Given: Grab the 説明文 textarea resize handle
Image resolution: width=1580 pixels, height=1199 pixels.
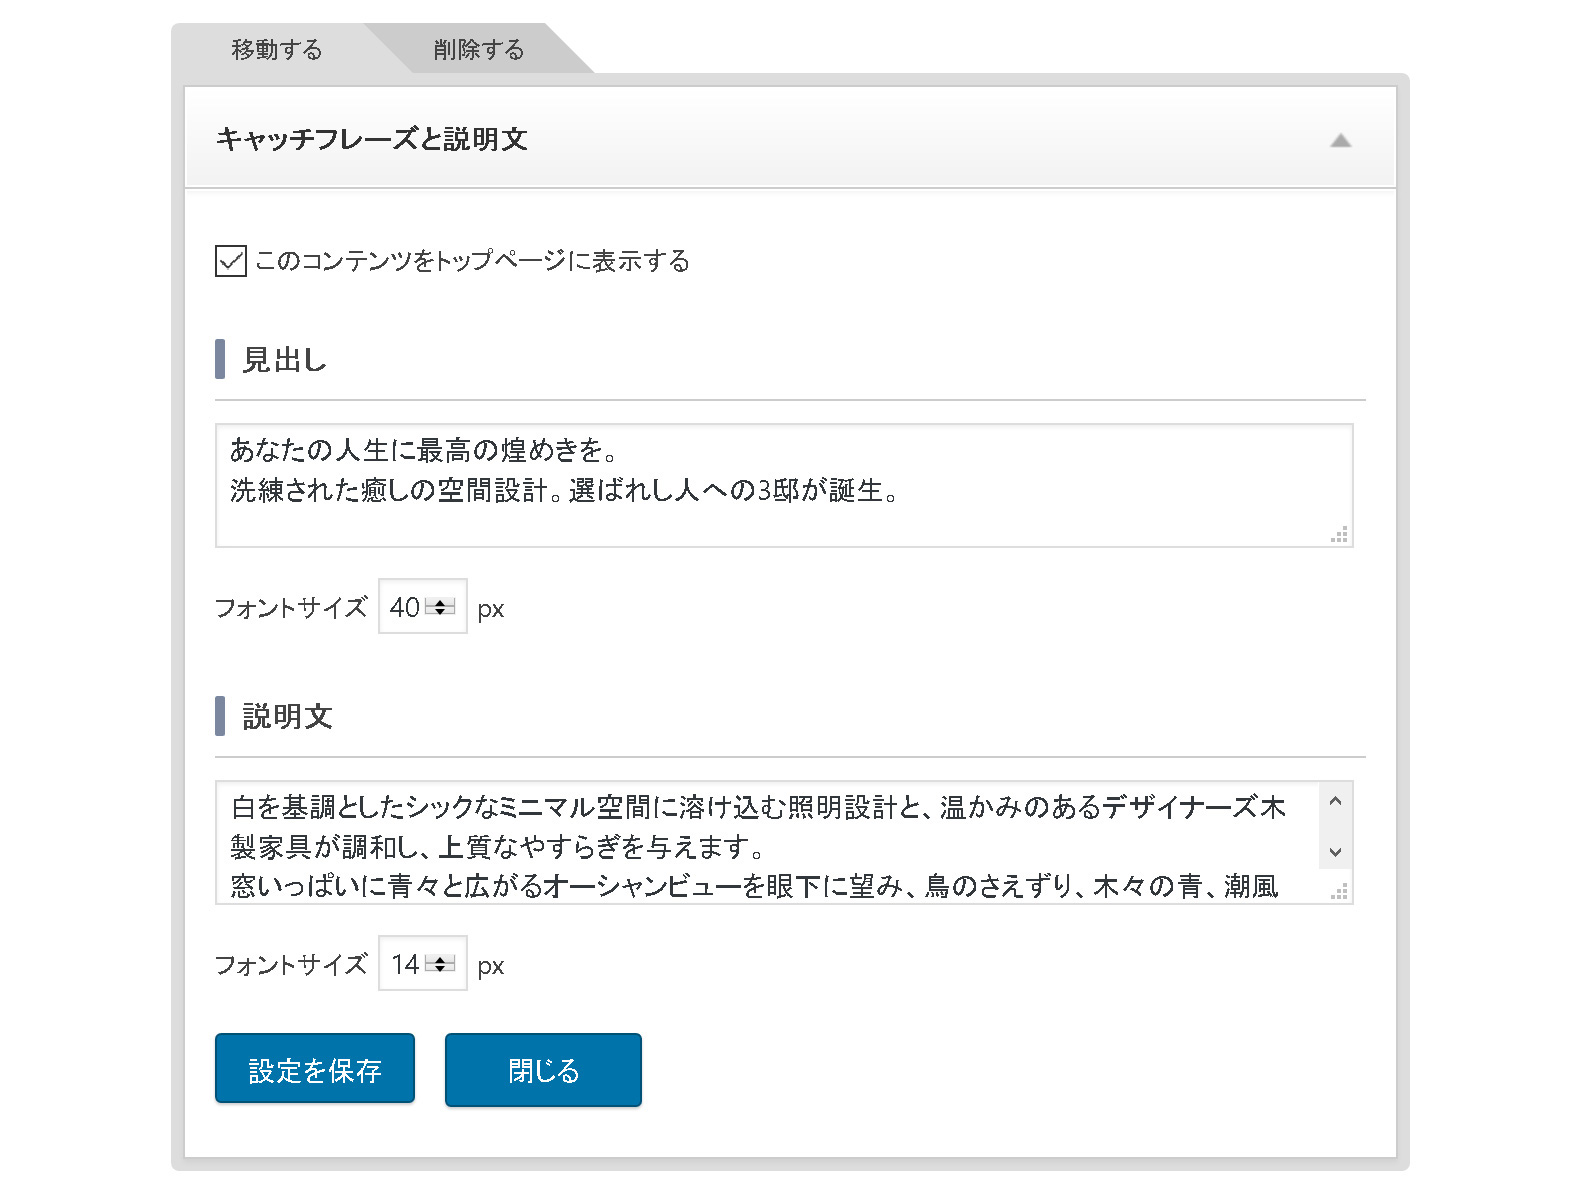Looking at the screenshot, I should click(1340, 891).
